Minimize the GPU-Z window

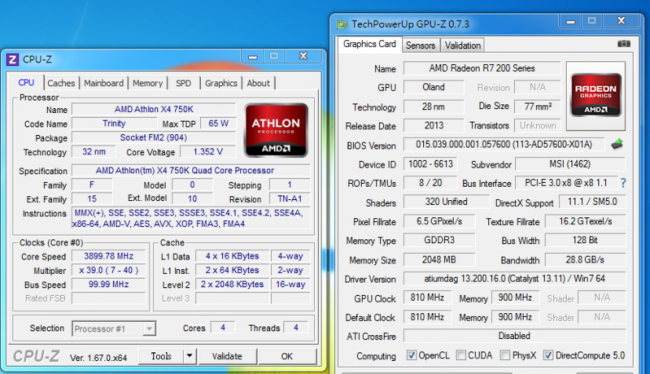[x=571, y=21]
